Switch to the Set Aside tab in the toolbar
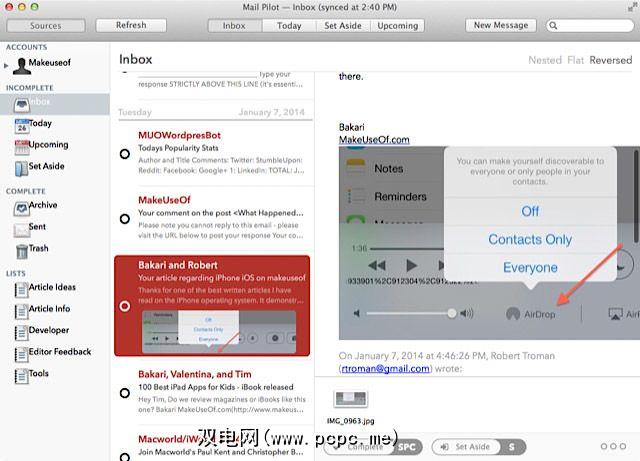 click(343, 25)
